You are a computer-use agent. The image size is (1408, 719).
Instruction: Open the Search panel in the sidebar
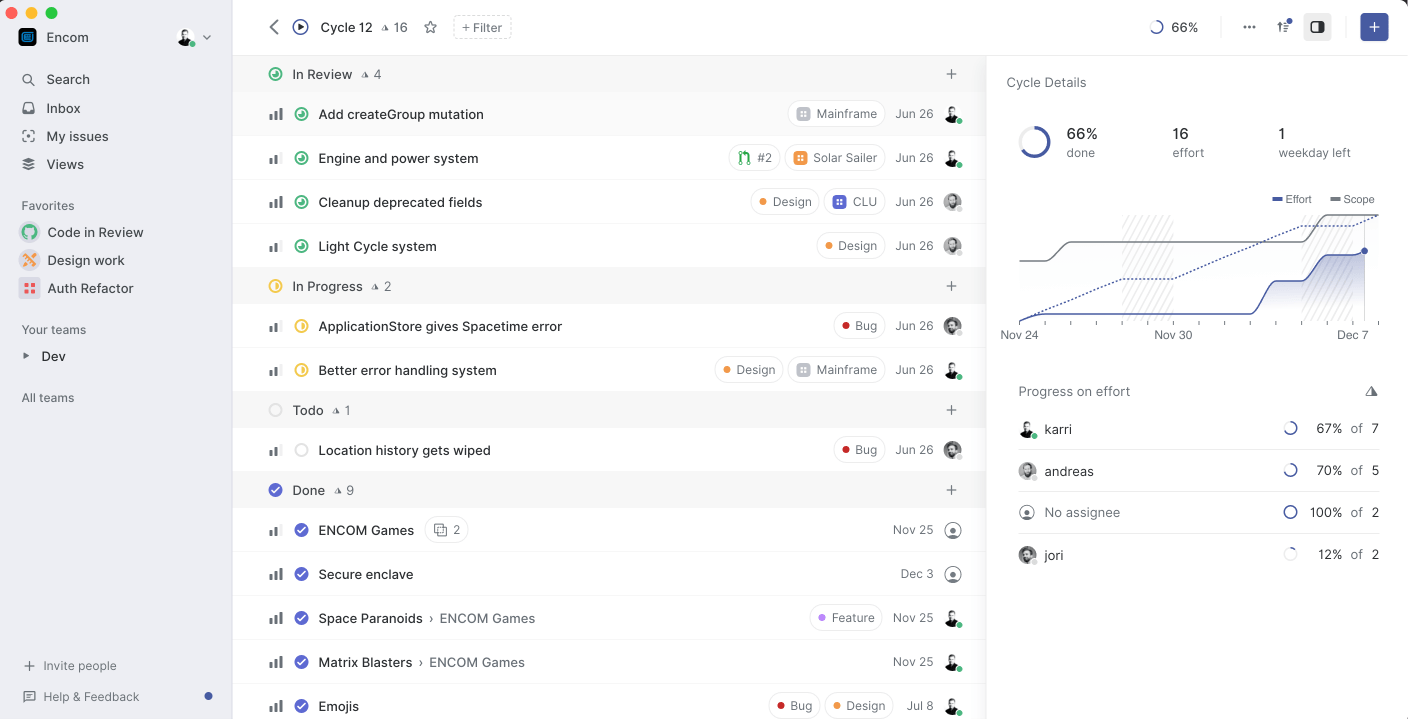click(68, 79)
